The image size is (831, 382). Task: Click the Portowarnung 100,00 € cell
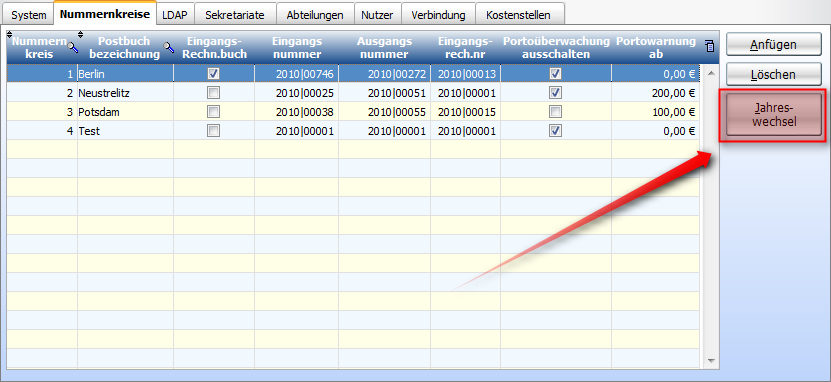point(656,112)
